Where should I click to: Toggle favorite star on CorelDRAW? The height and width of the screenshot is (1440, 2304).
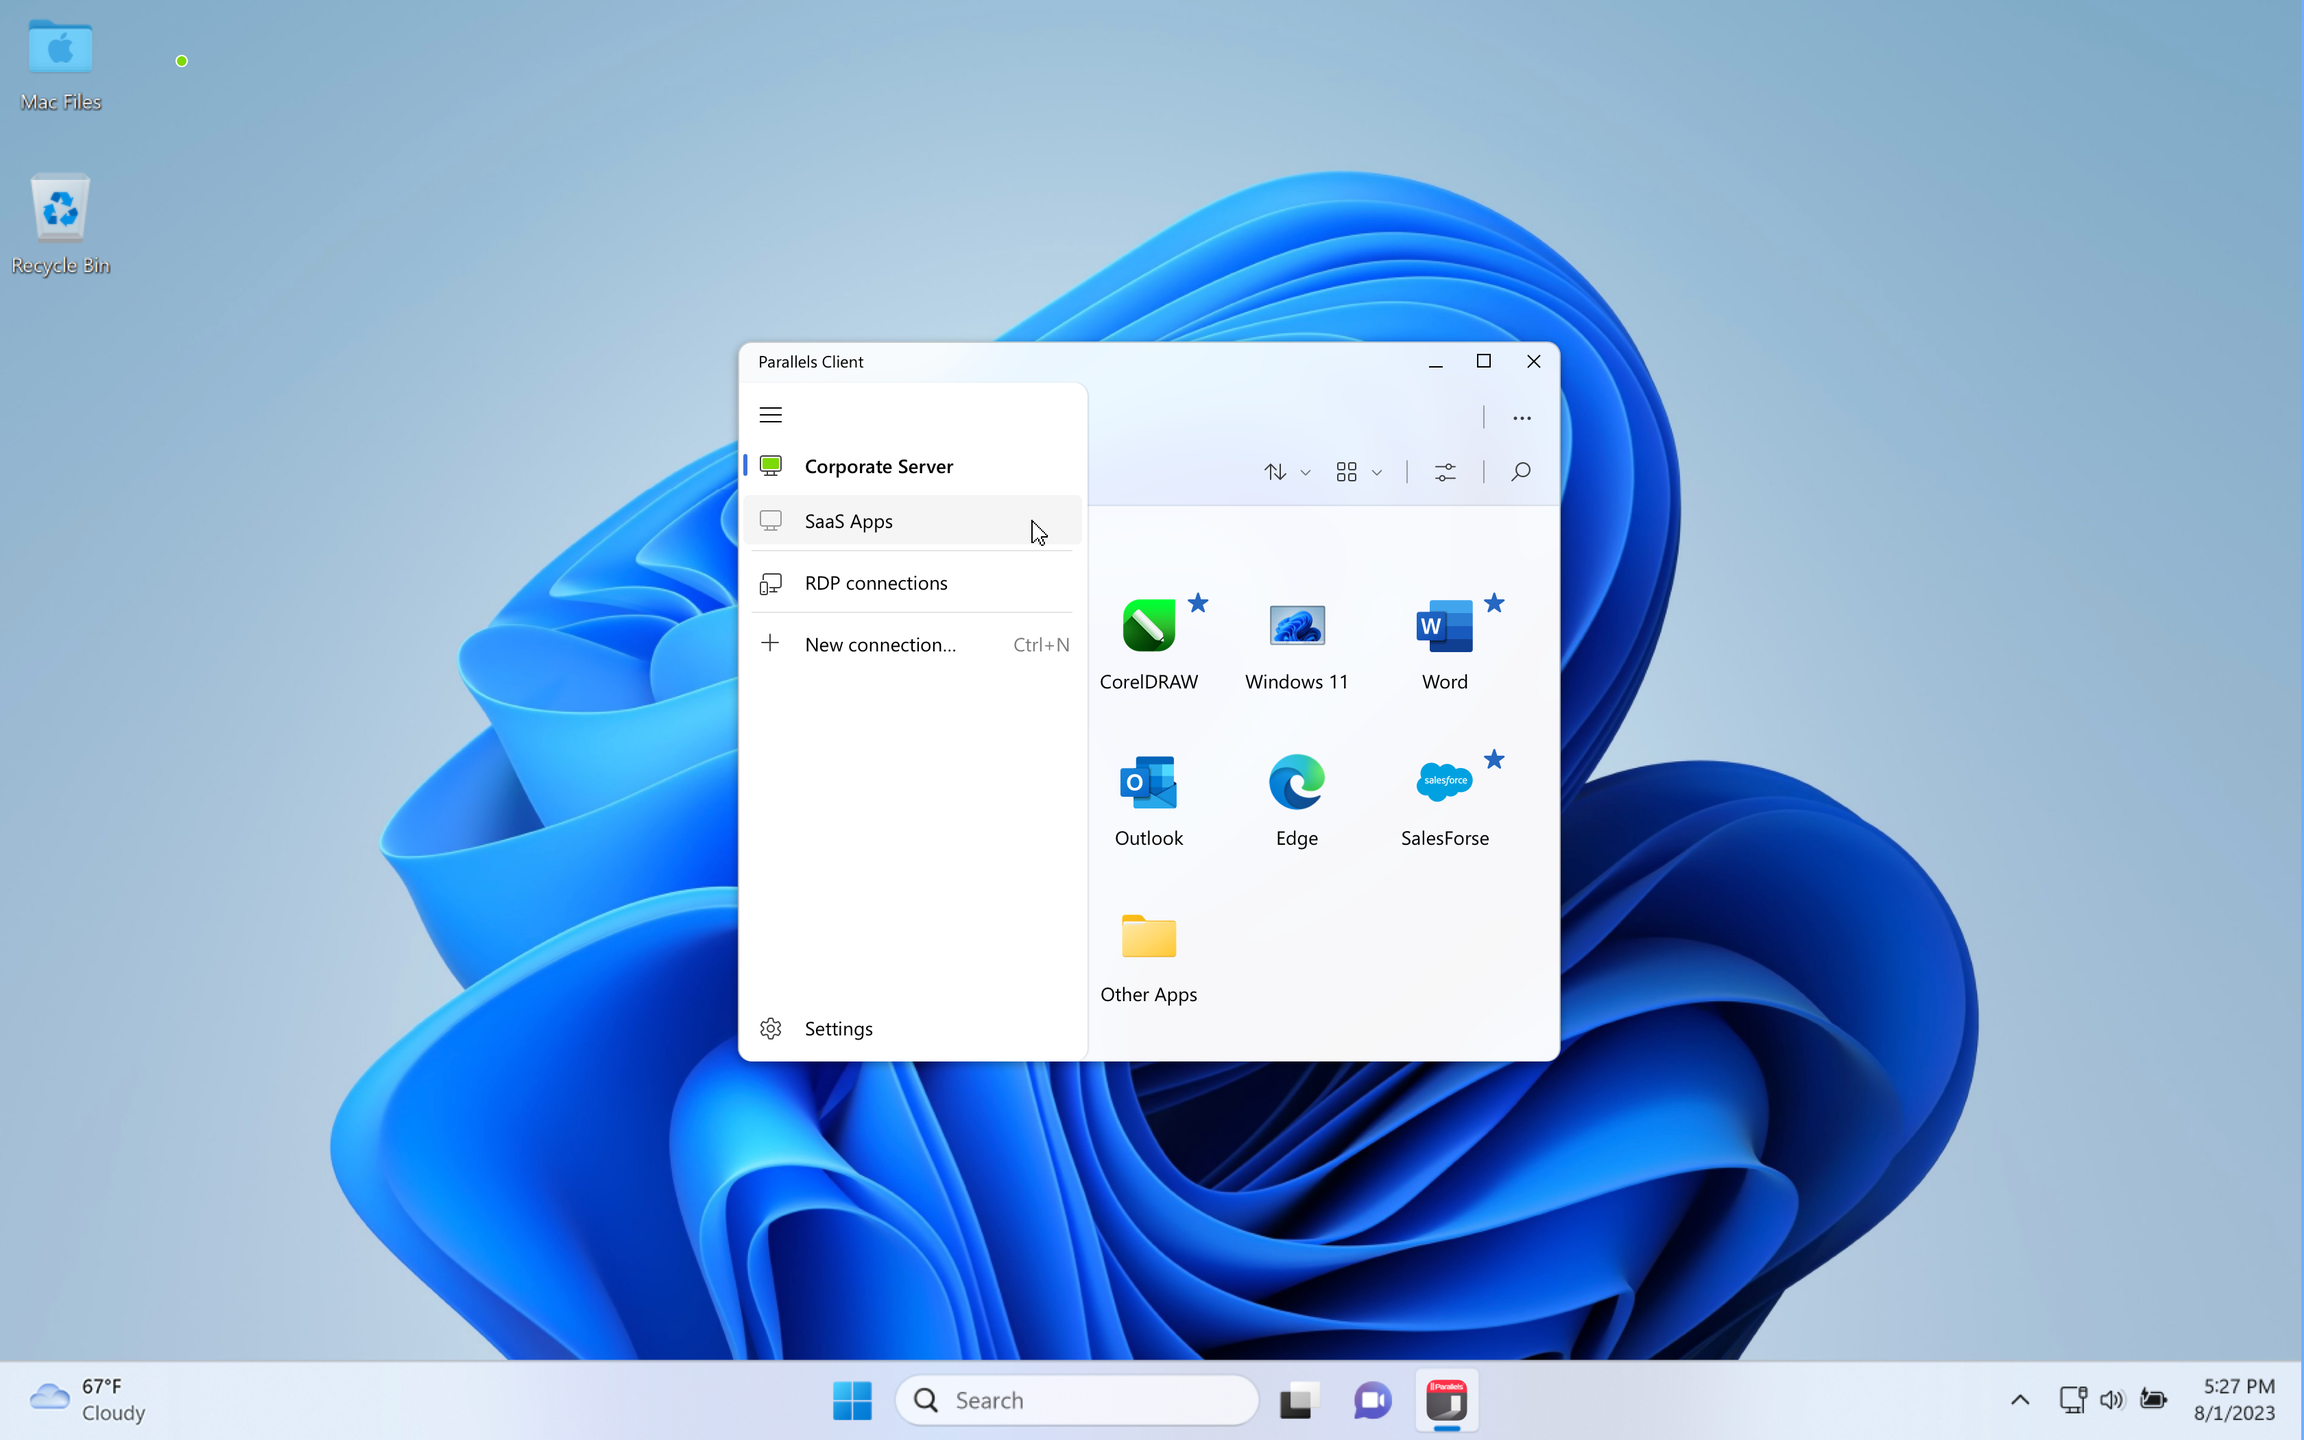click(x=1198, y=603)
